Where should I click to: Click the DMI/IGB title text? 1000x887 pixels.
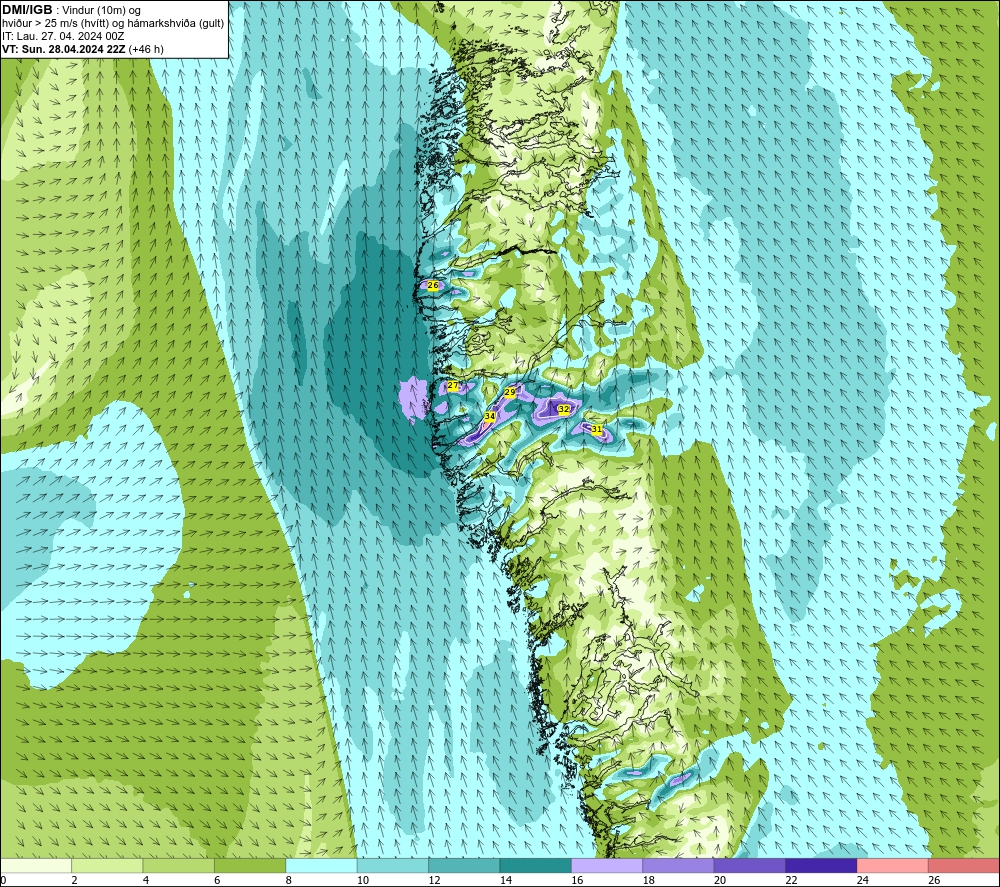tap(28, 10)
